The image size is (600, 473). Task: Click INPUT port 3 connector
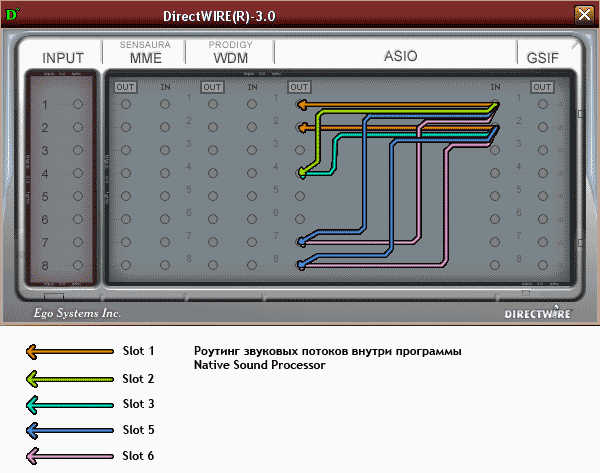tap(78, 150)
